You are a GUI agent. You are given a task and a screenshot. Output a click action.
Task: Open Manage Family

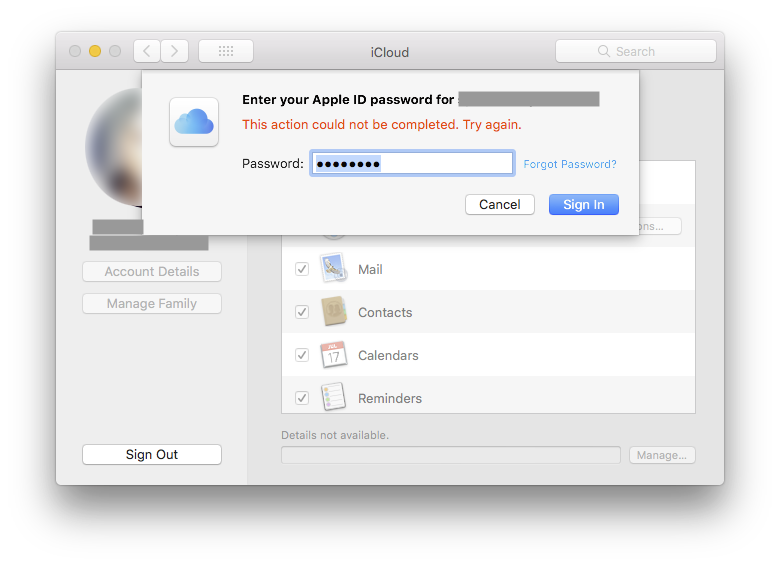[x=152, y=303]
